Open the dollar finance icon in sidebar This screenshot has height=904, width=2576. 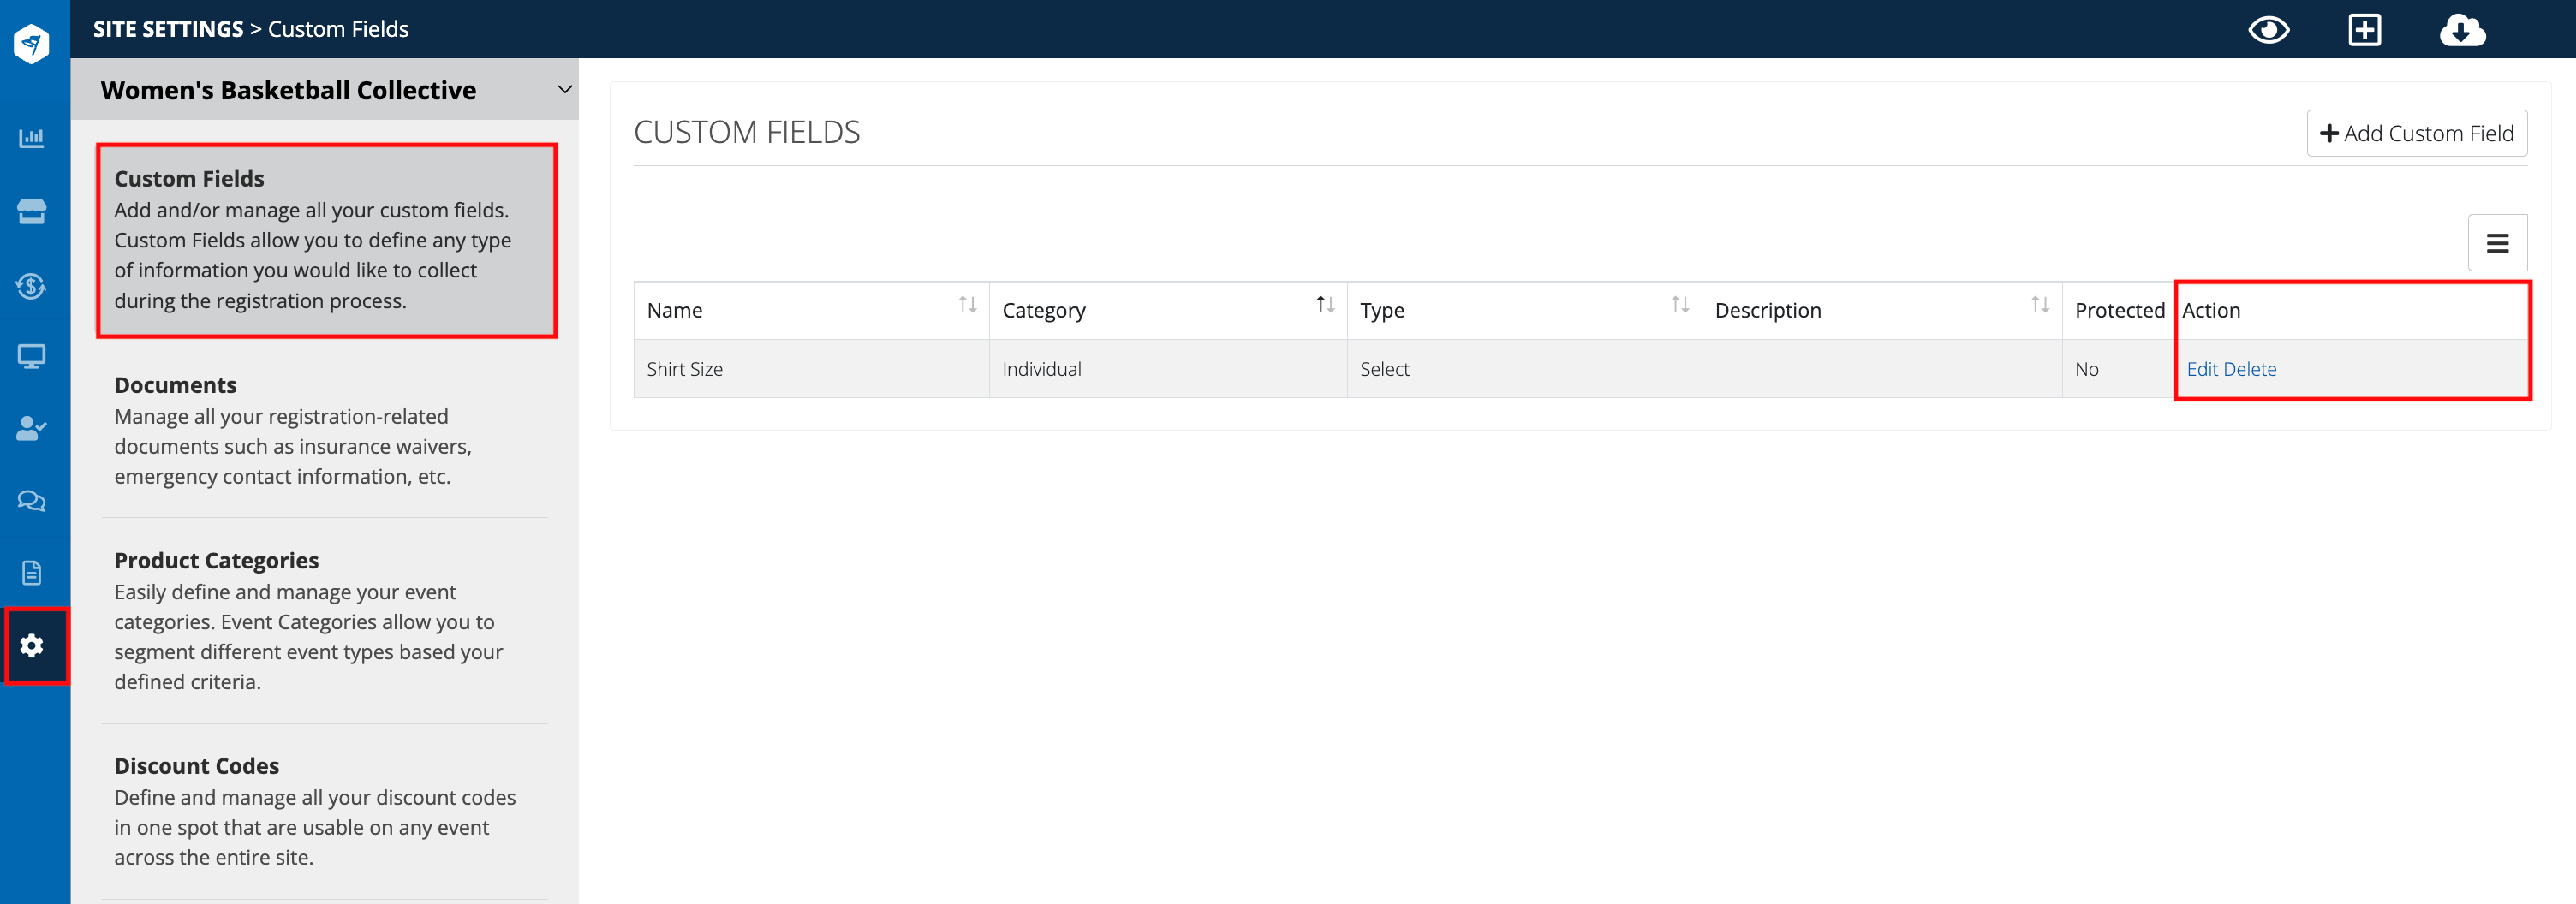(32, 286)
